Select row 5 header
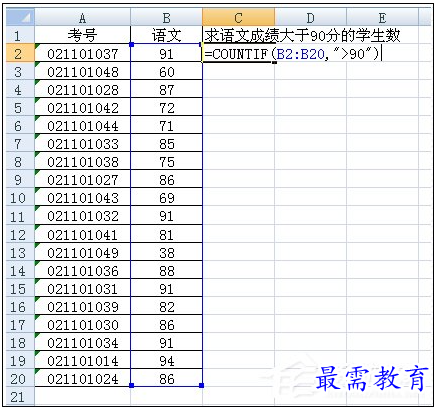This screenshot has width=437, height=410. [x=20, y=107]
